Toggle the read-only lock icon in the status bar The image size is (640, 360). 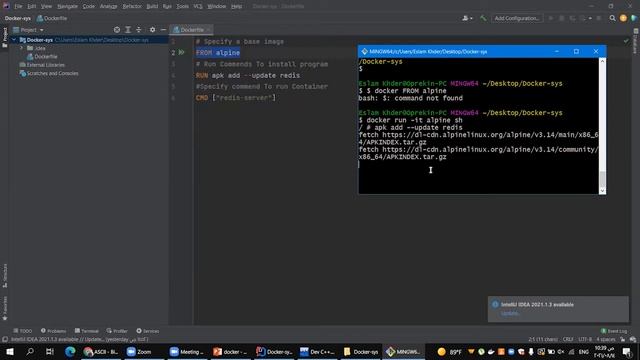click(x=622, y=339)
